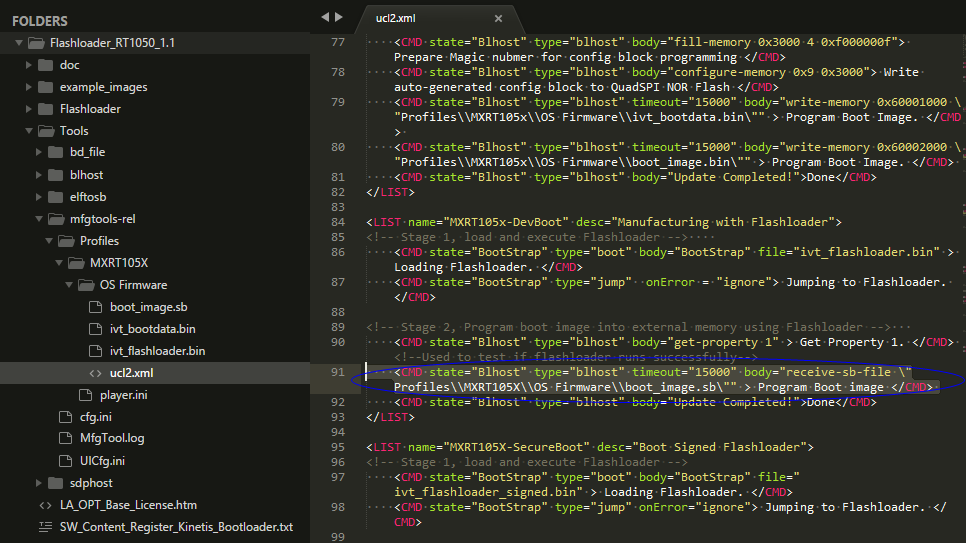This screenshot has width=966, height=543.
Task: Click "MXRT105X-SecureBoot" name on line 95
Action: 516,447
